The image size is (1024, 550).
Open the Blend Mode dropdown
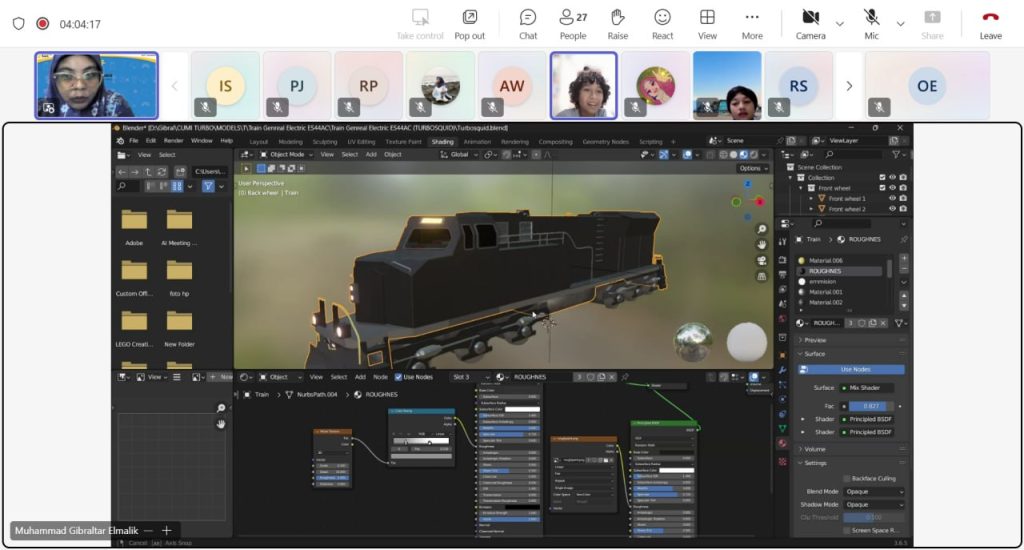(x=873, y=492)
